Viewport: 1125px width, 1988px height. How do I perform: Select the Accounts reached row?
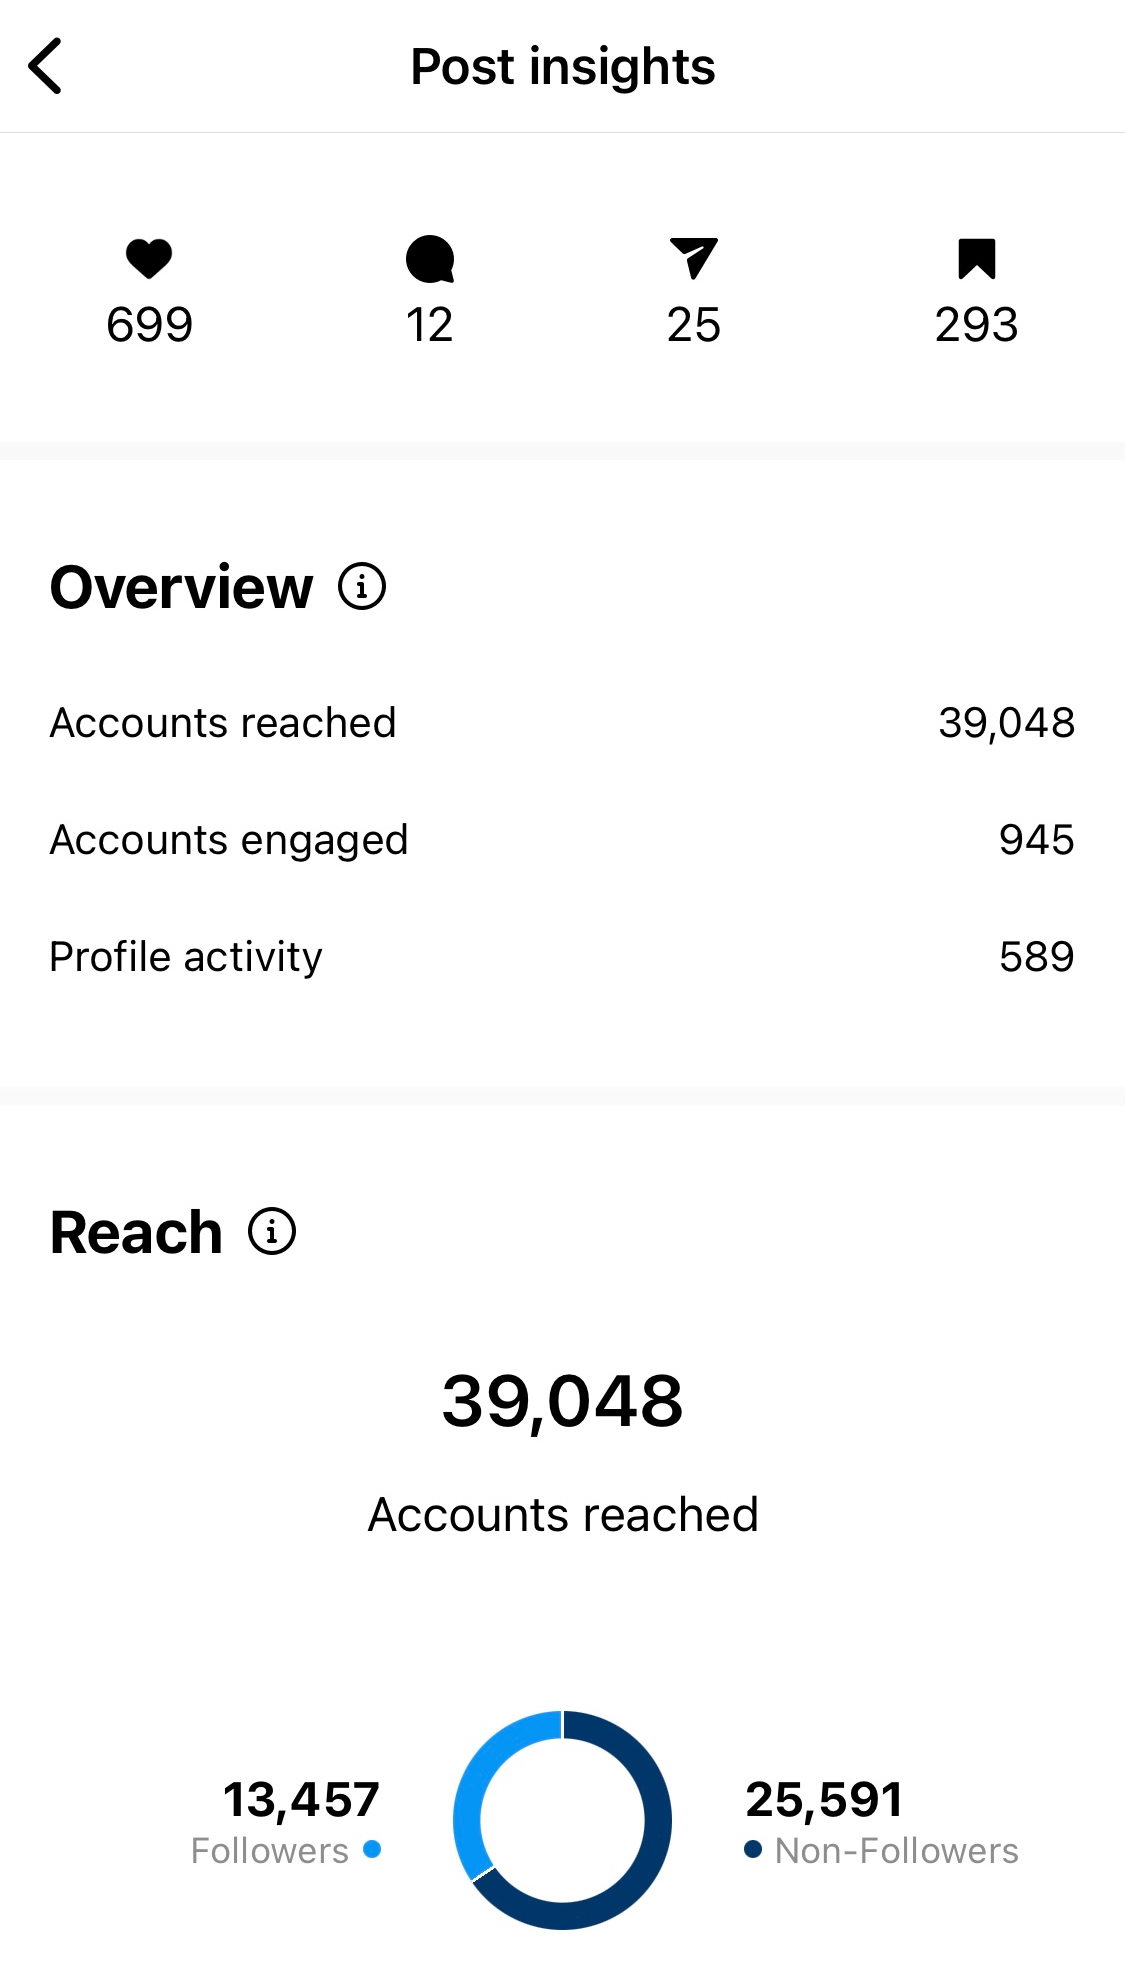[x=562, y=722]
